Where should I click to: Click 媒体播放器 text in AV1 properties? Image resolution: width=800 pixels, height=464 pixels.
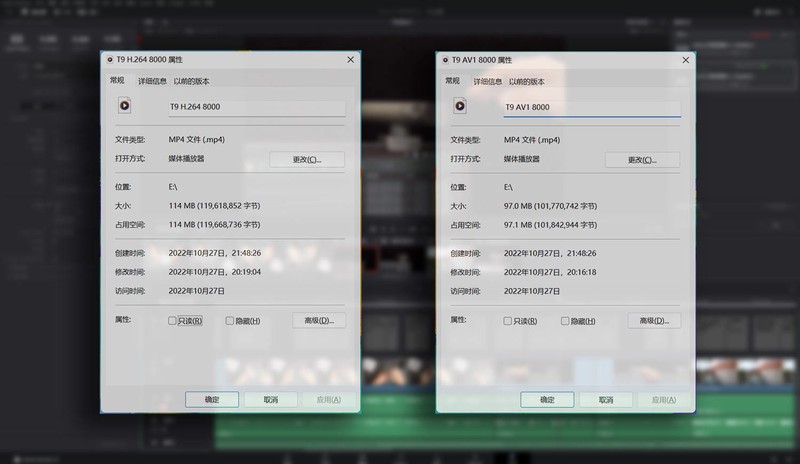521,159
